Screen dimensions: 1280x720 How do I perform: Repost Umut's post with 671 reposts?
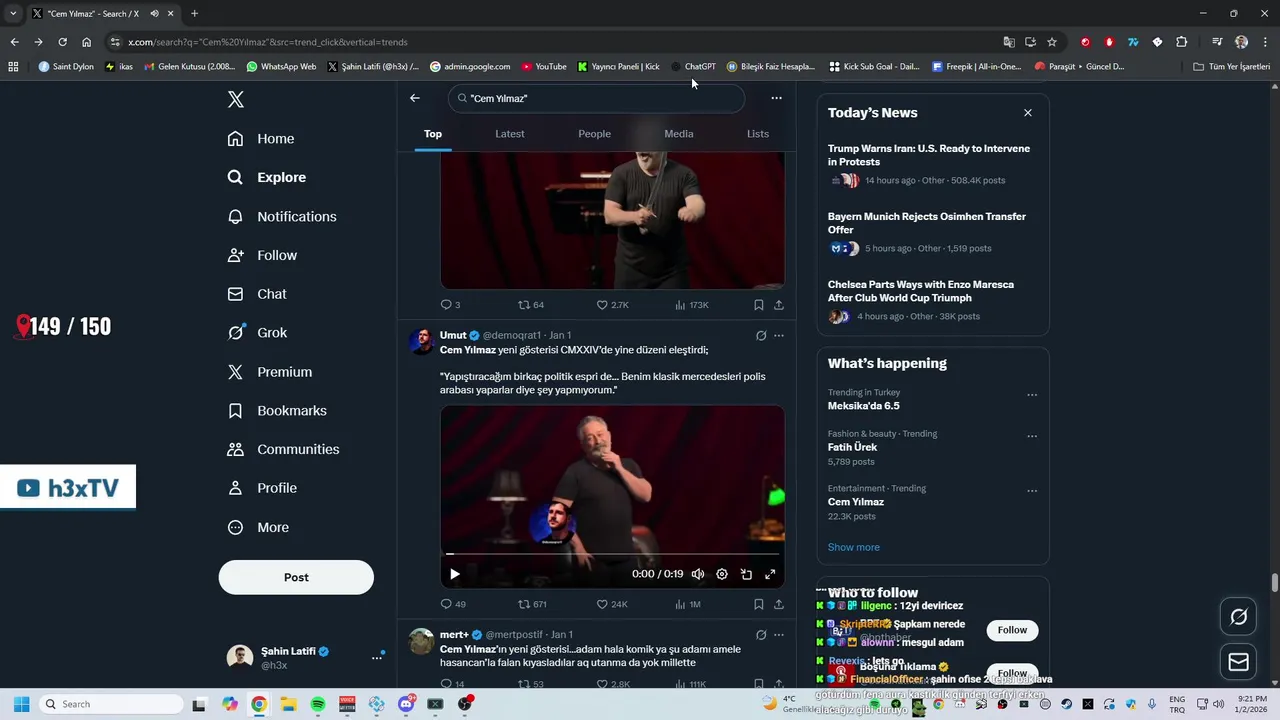[532, 605]
